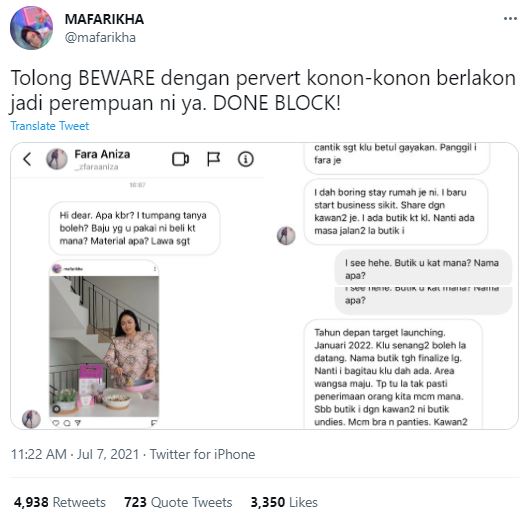Tap the back arrow in chat header
This screenshot has width=526, height=515.
28,159
